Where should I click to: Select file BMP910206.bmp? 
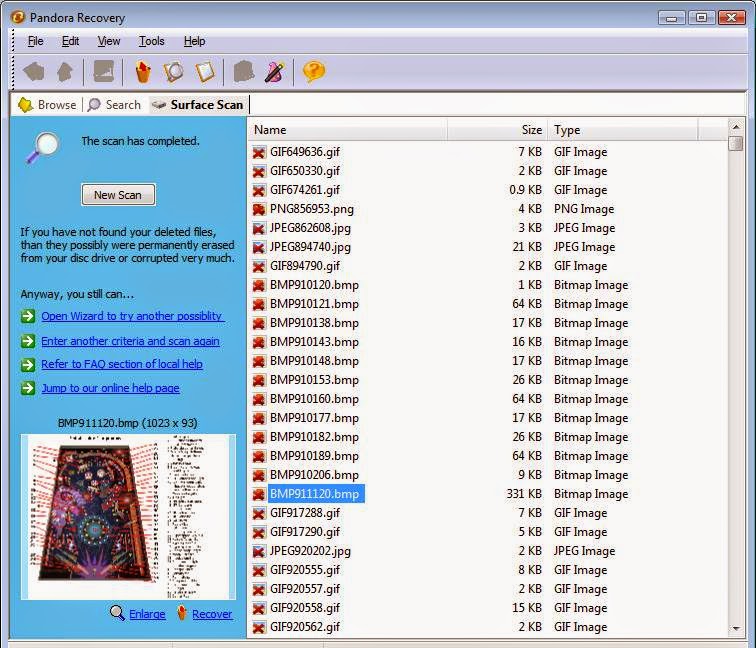point(314,475)
